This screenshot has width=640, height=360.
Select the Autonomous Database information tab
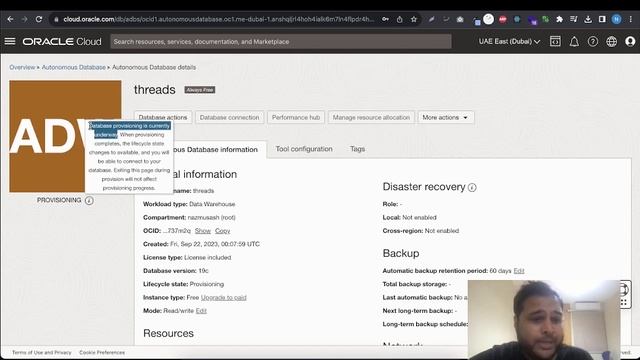(216, 150)
